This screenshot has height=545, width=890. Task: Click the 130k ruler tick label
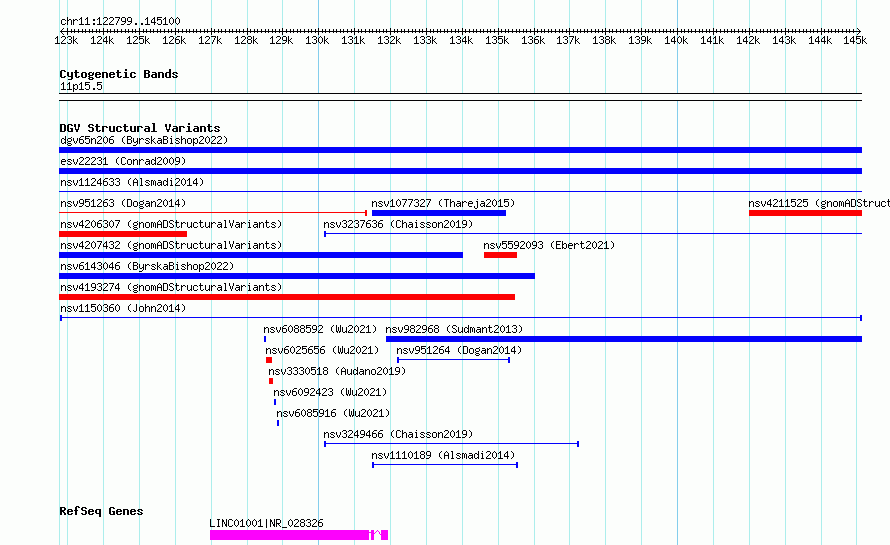(317, 40)
